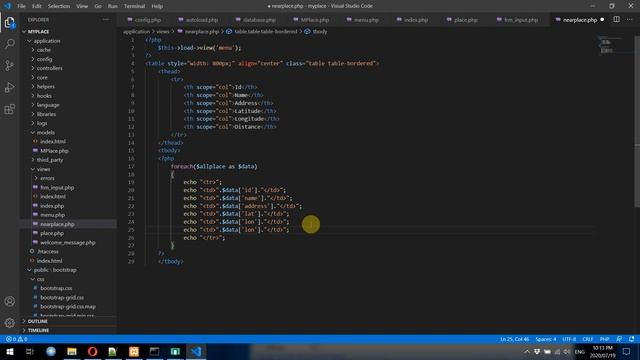Click the Windows Start button
The width and height of the screenshot is (640, 360).
tap(9, 351)
